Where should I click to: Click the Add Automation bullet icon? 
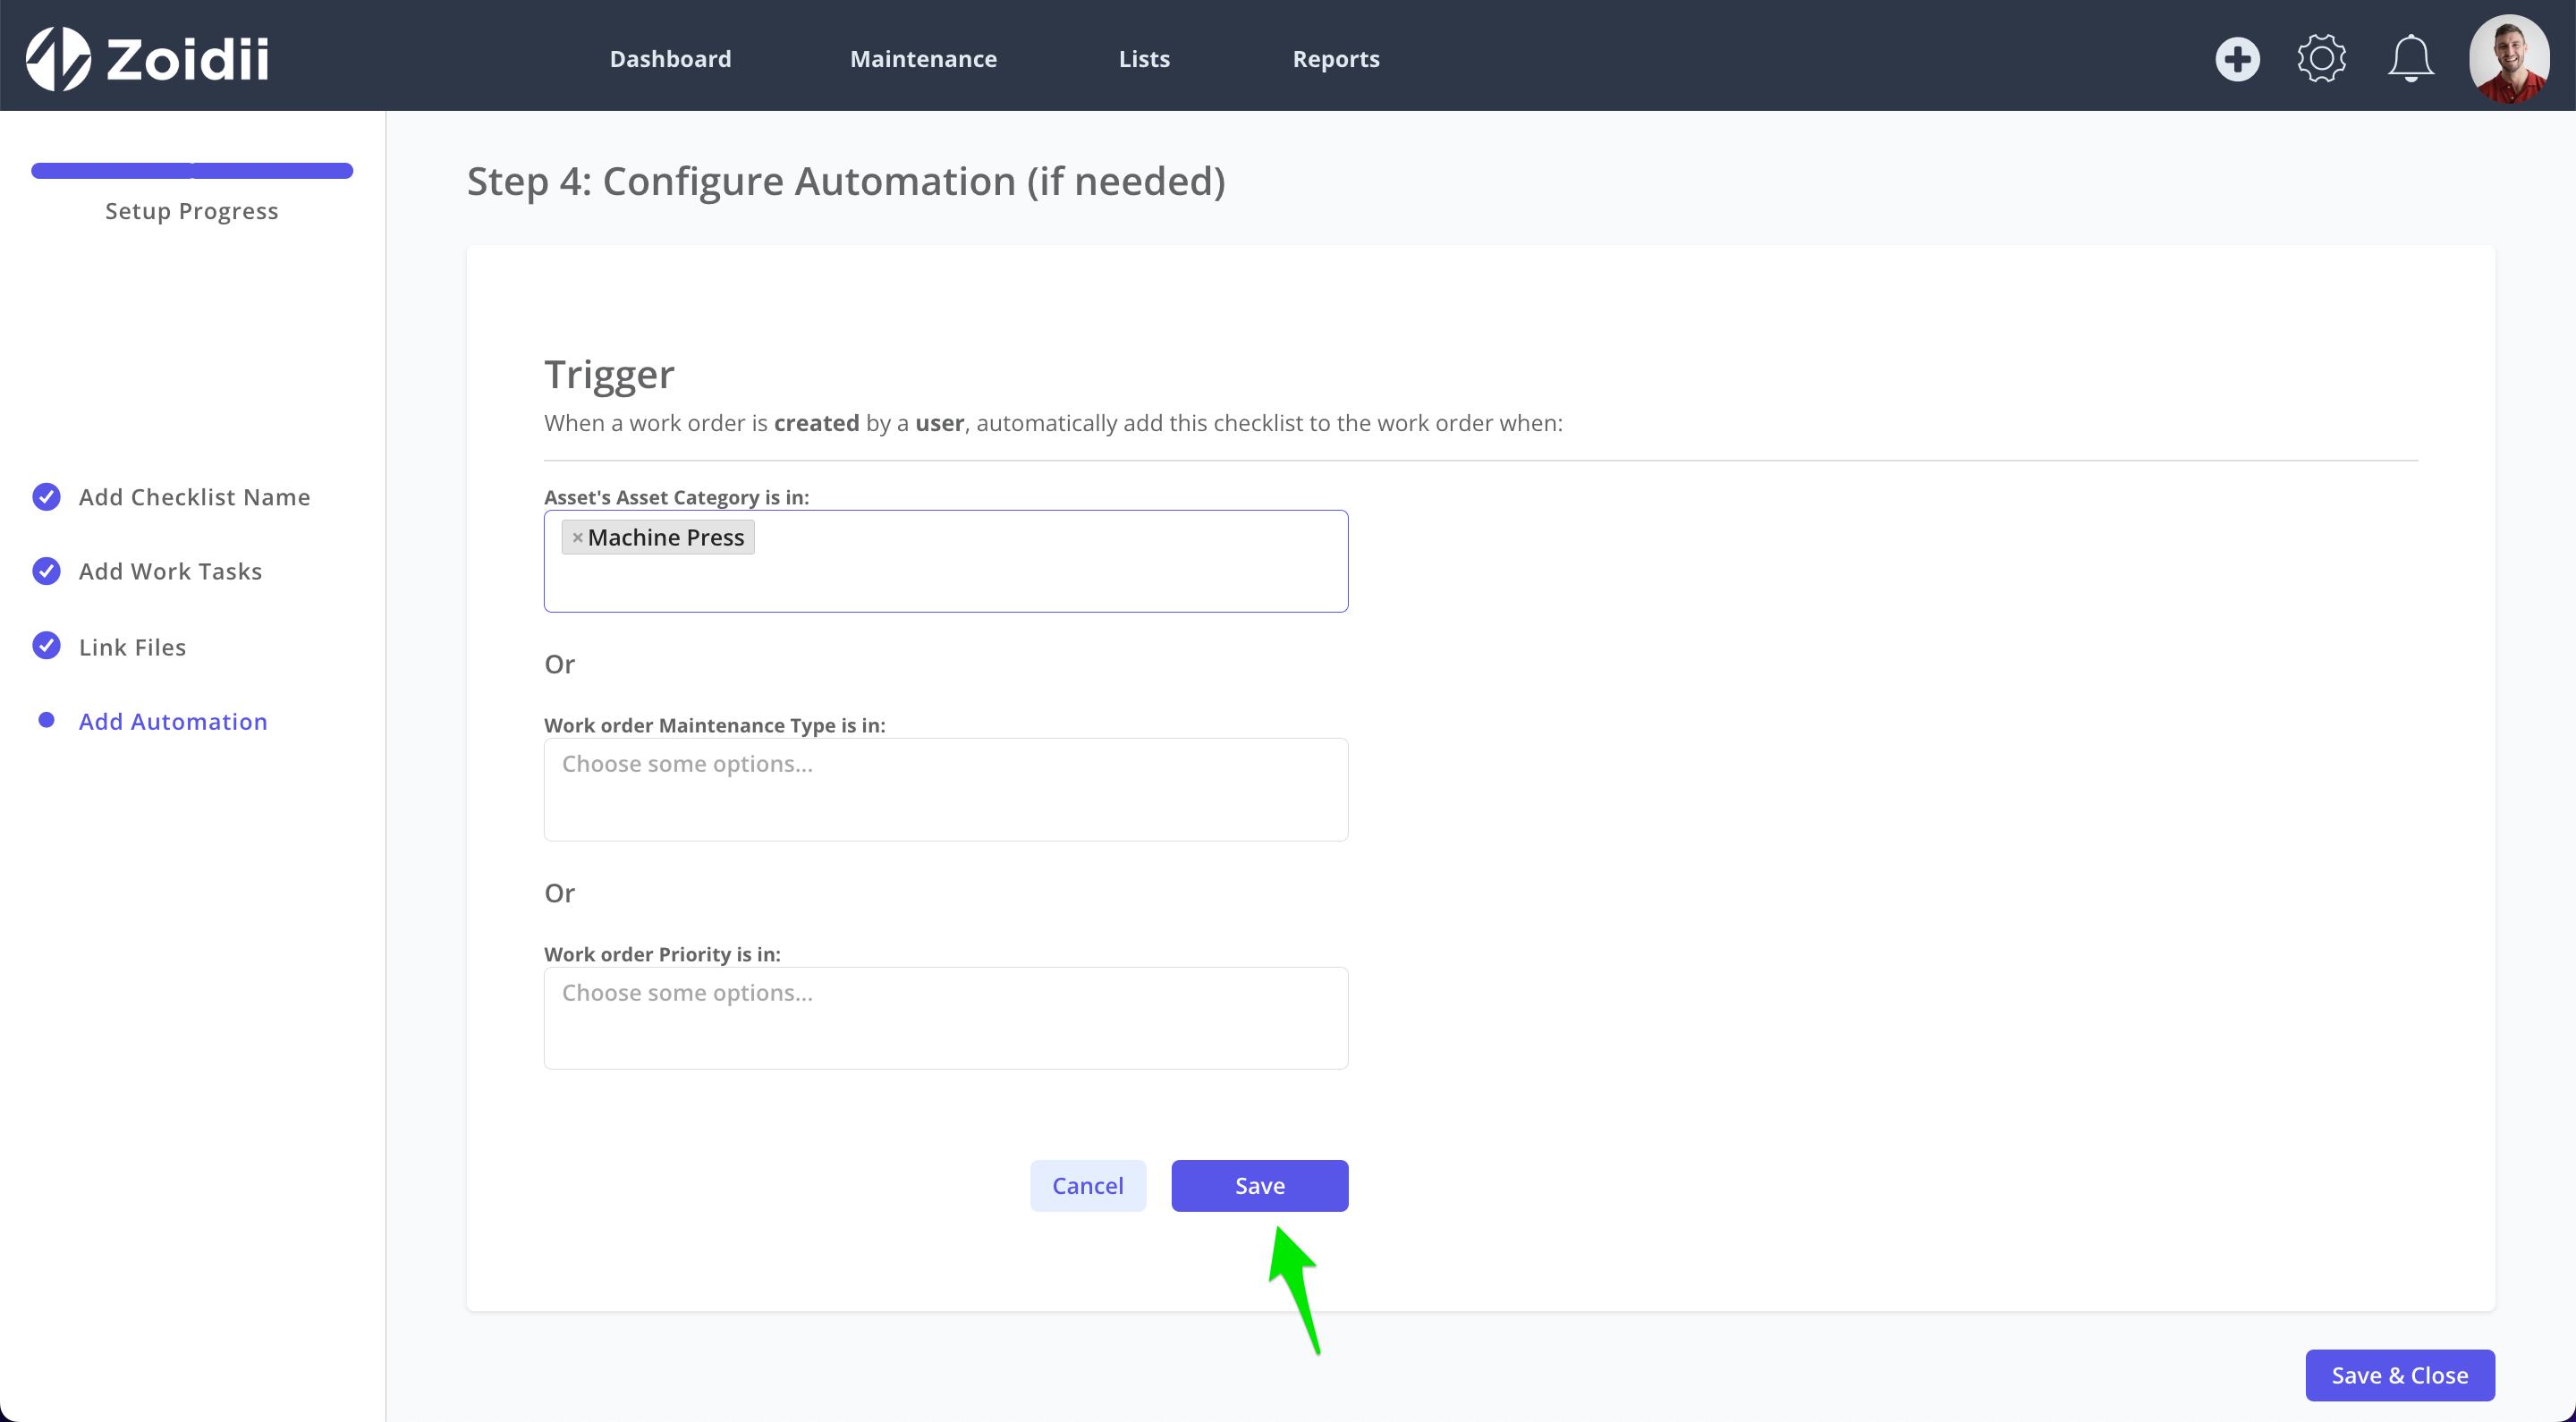click(x=46, y=720)
